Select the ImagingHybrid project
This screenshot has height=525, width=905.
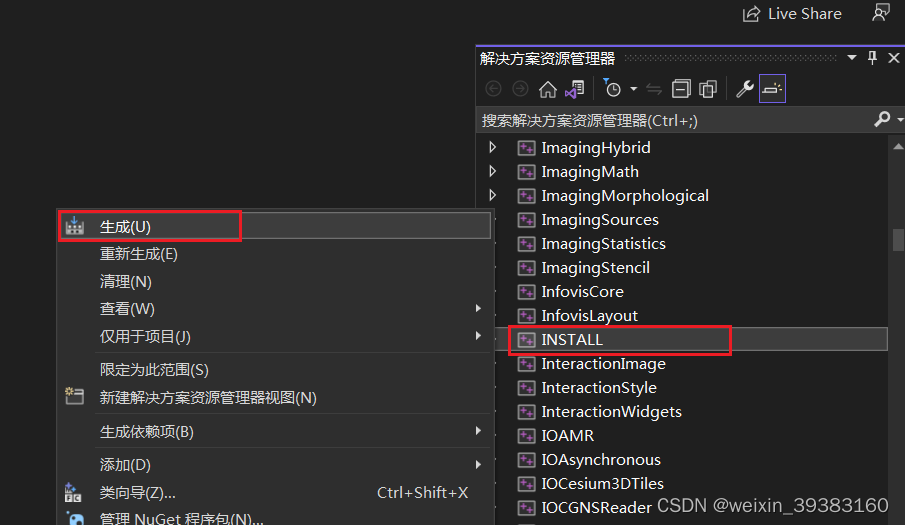pos(596,148)
